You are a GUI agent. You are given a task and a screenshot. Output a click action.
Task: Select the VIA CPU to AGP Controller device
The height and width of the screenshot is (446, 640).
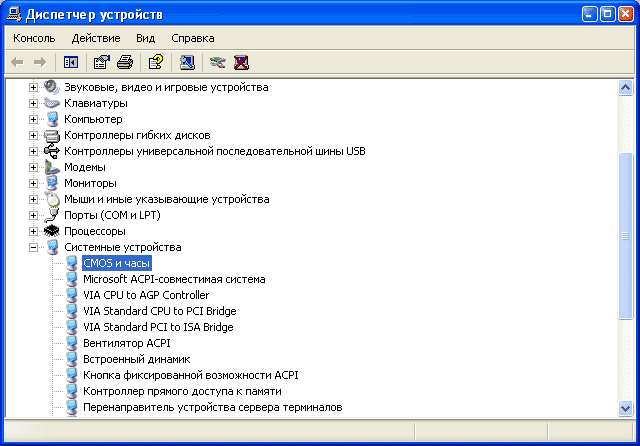coord(146,295)
